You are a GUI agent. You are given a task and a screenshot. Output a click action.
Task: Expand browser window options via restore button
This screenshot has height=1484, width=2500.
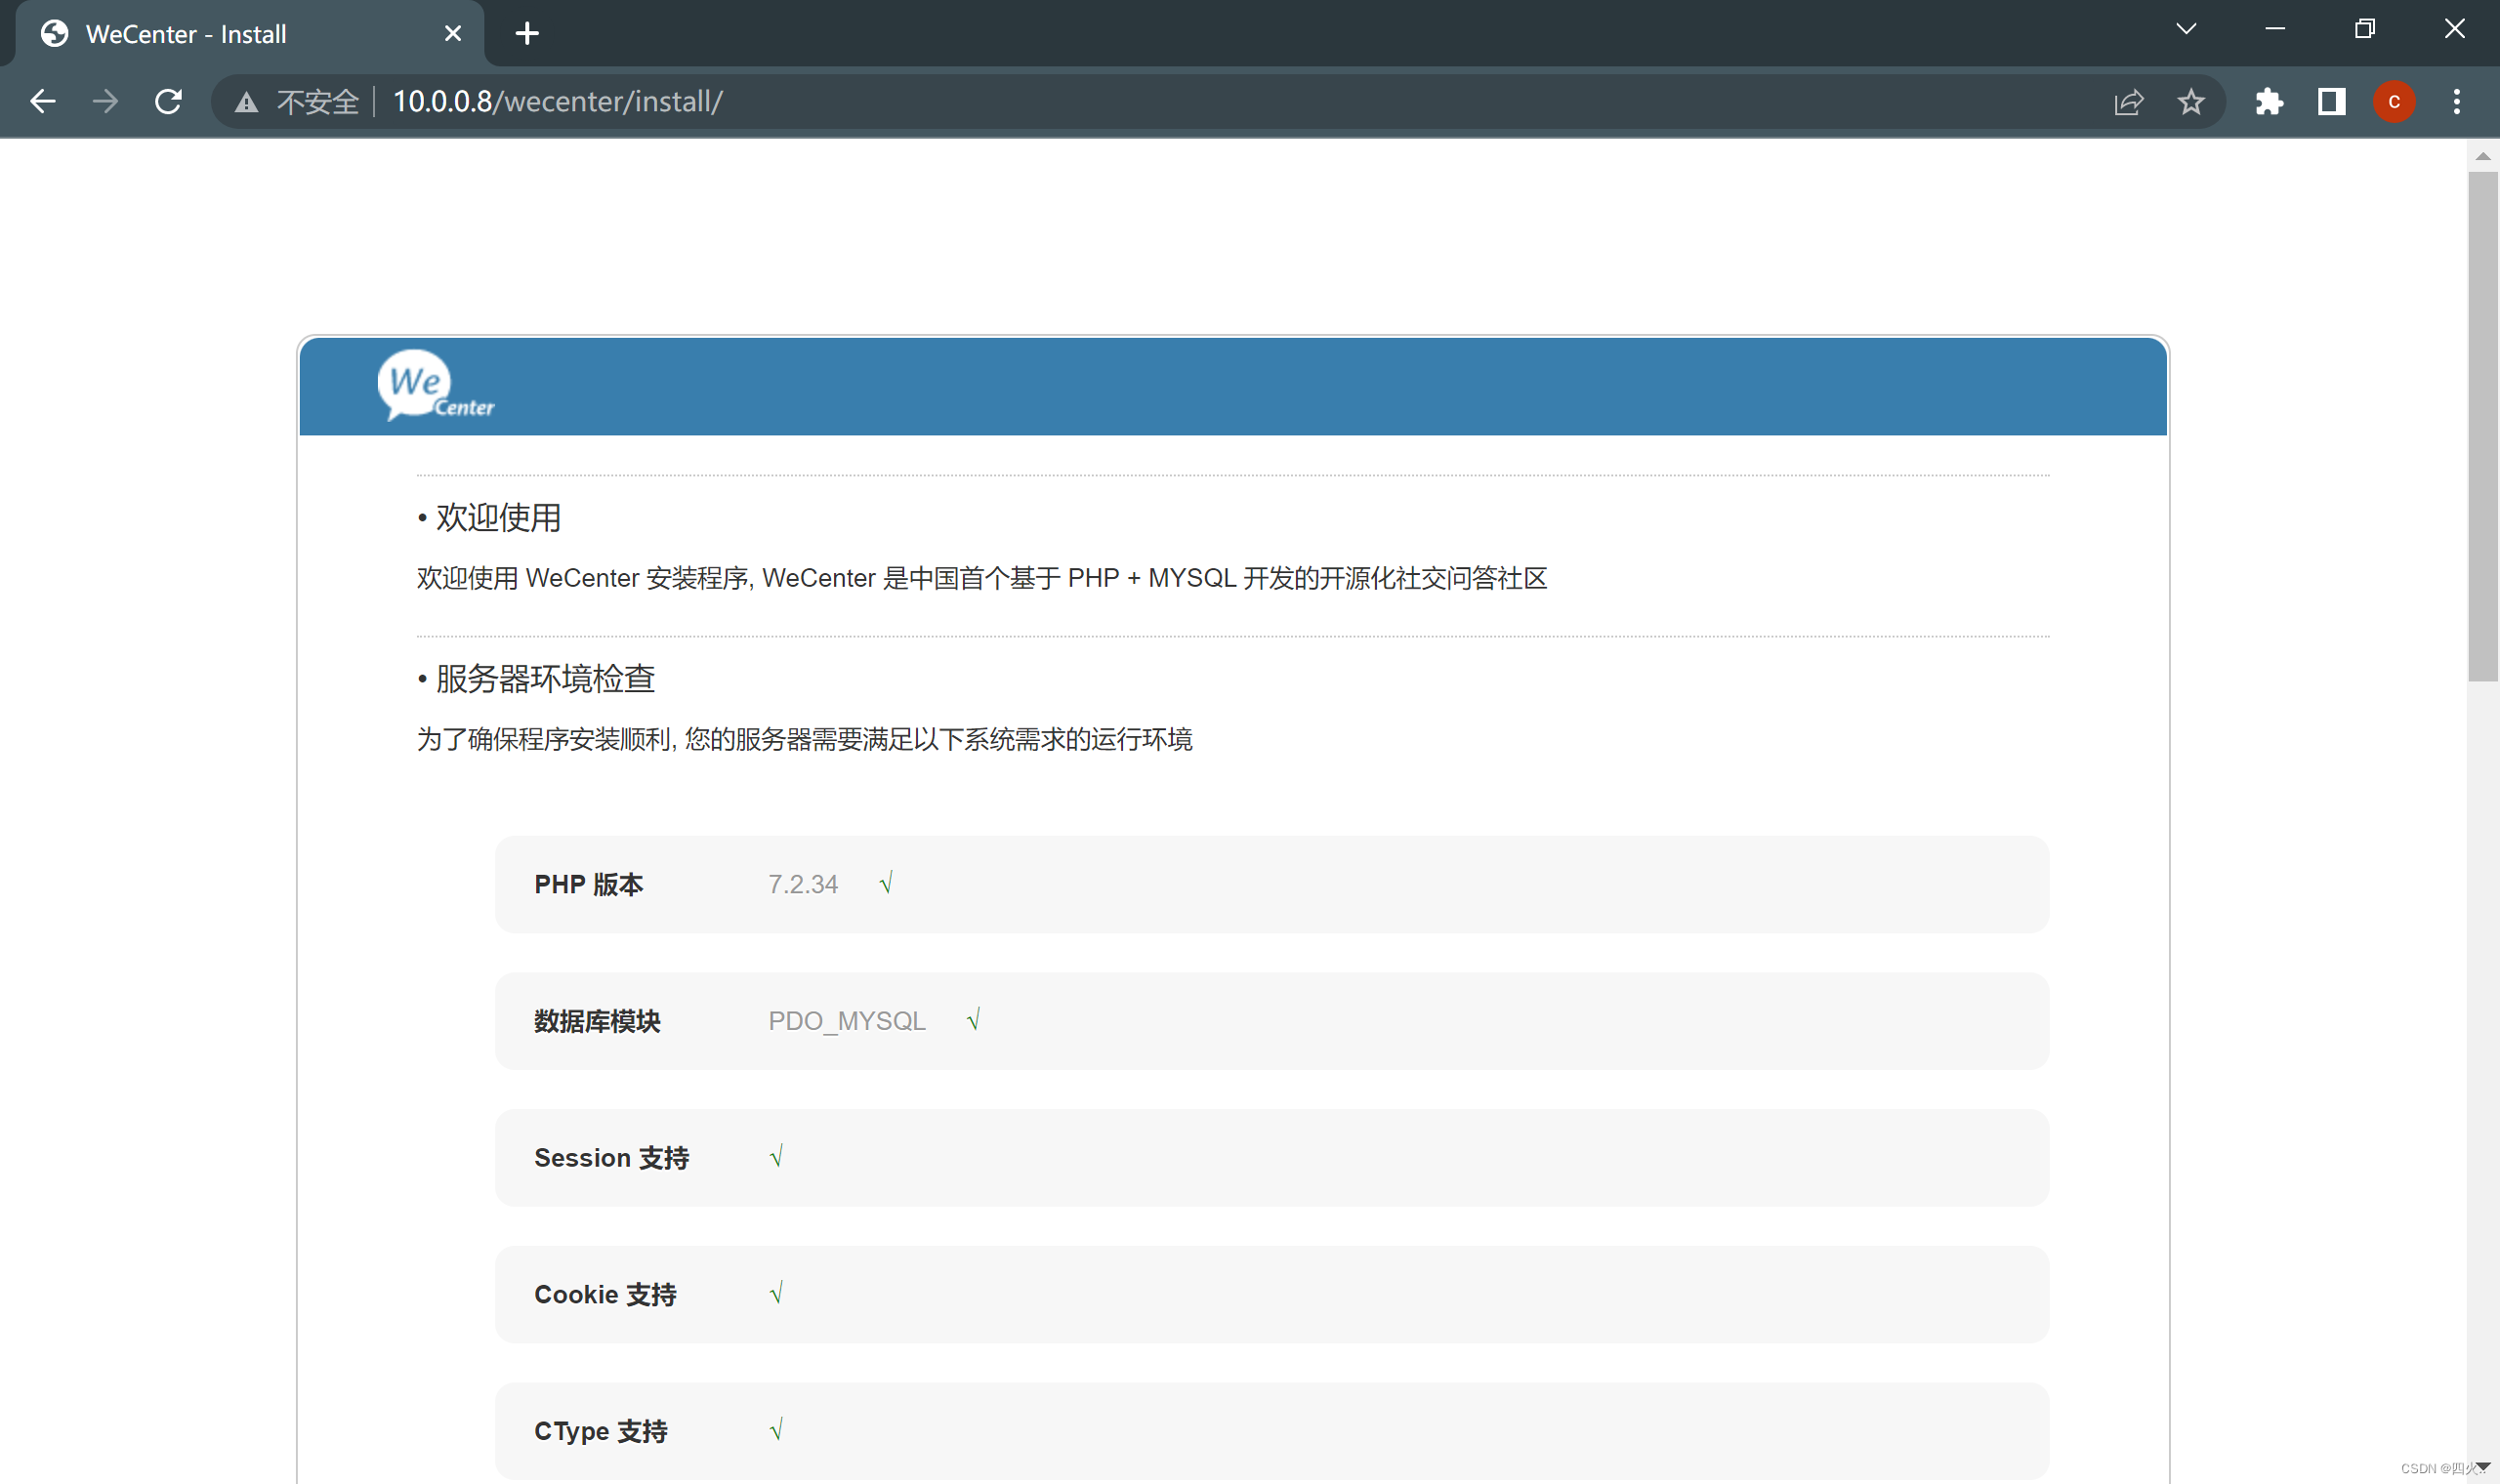(2364, 28)
